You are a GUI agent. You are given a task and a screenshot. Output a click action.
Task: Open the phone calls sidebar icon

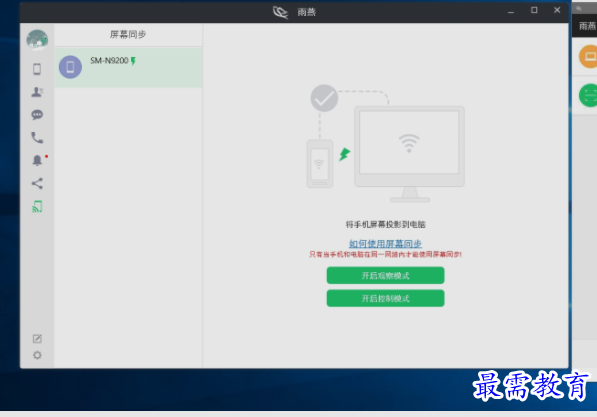click(x=37, y=137)
